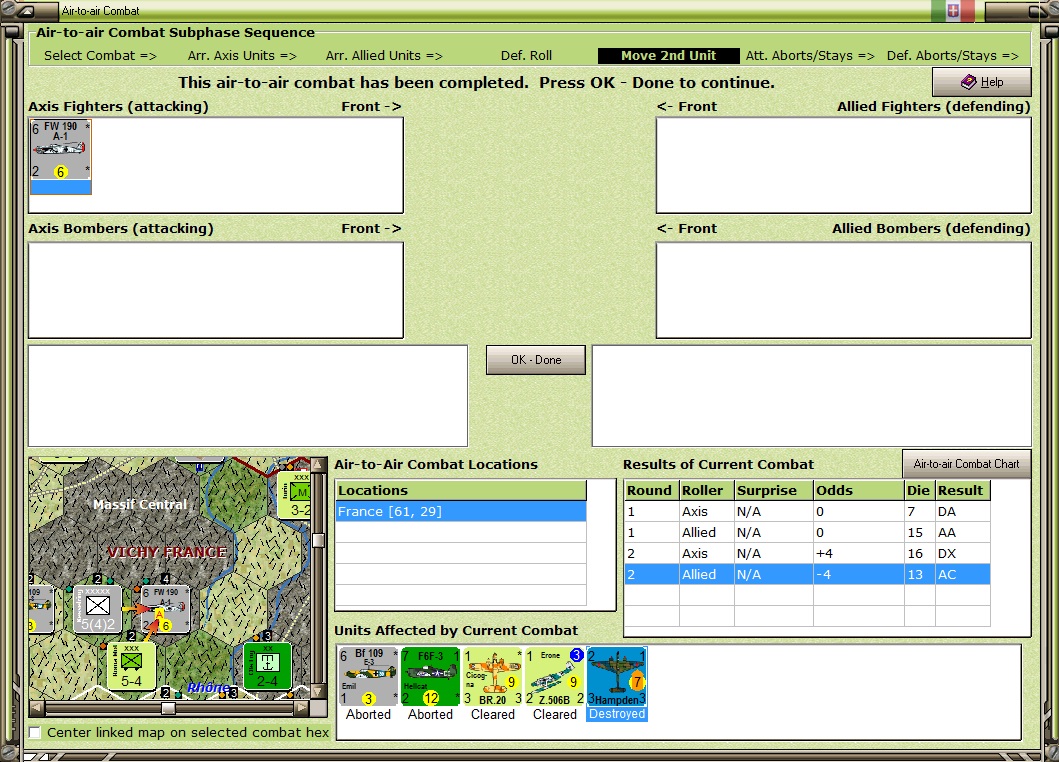This screenshot has height=762, width=1059.
Task: Select the Round 1 Allied AA result
Action: [807, 532]
